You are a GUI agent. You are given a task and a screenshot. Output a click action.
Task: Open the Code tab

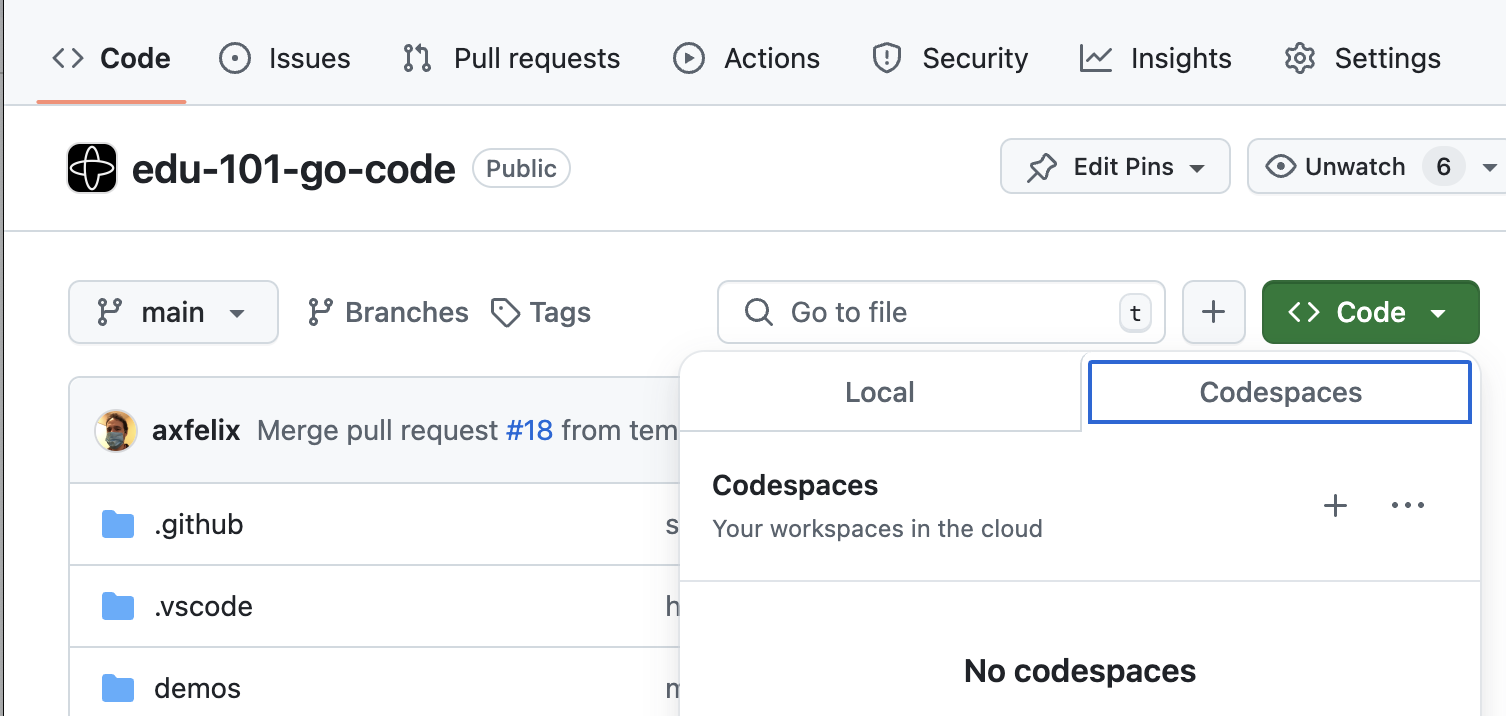pos(111,59)
